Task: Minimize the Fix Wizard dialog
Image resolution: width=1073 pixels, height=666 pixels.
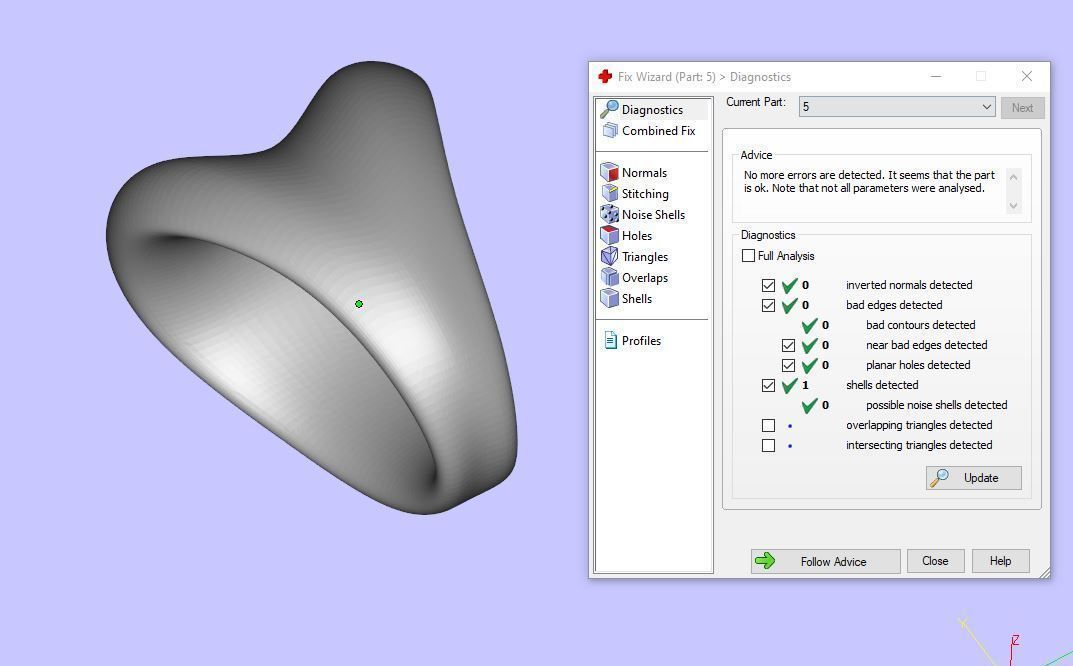Action: click(935, 76)
